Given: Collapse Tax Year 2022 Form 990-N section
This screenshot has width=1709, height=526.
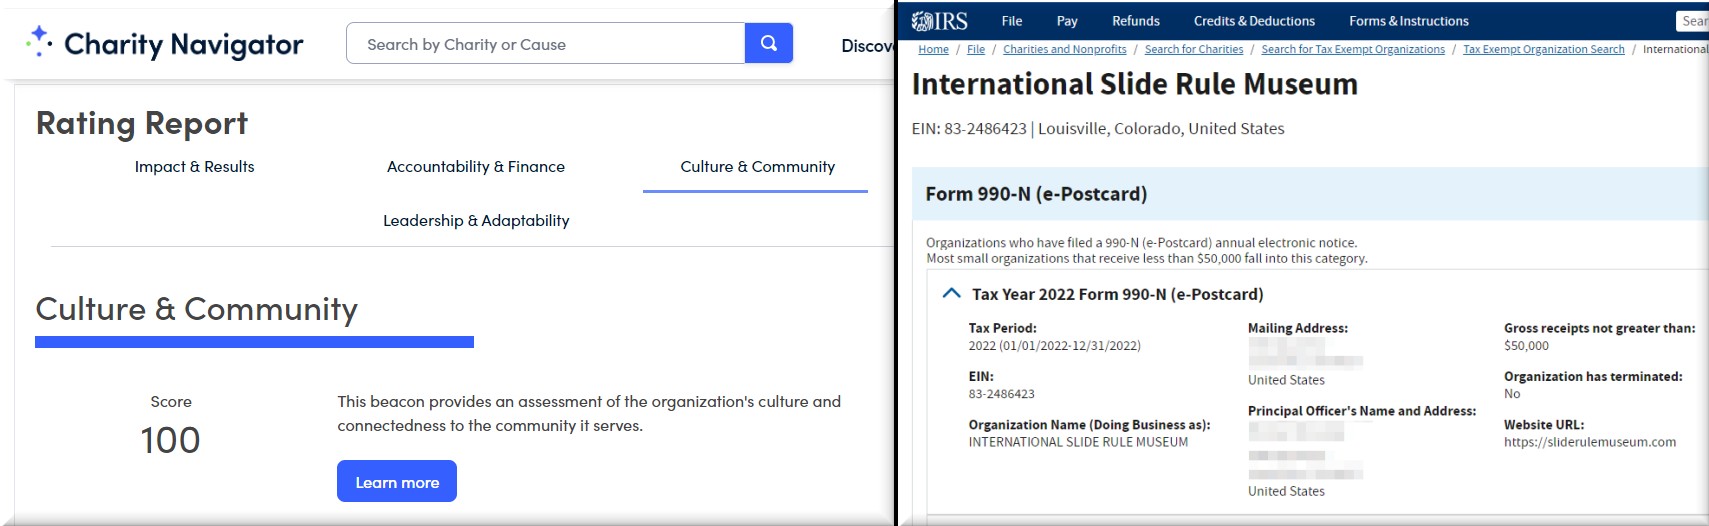Looking at the screenshot, I should (952, 294).
